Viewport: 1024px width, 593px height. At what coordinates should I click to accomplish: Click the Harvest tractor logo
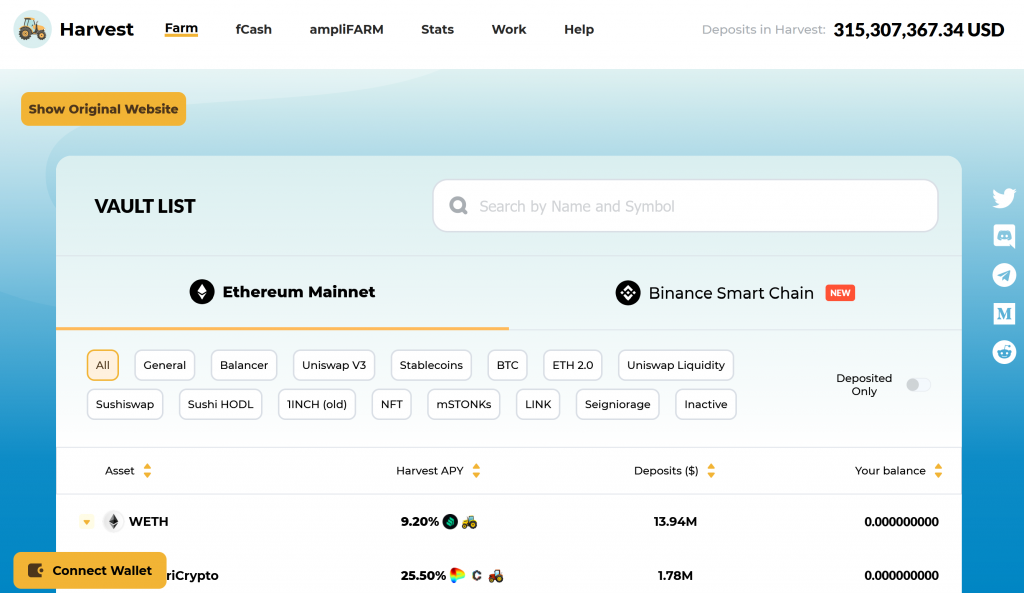click(32, 29)
